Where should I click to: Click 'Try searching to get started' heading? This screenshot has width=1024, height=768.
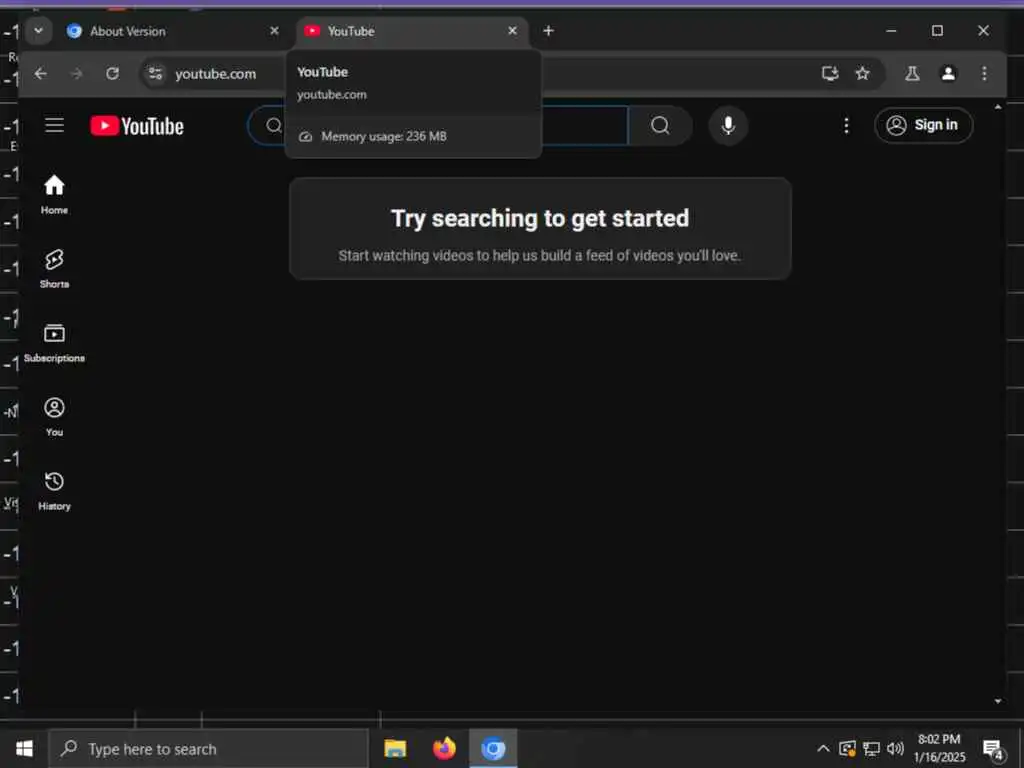click(x=540, y=218)
